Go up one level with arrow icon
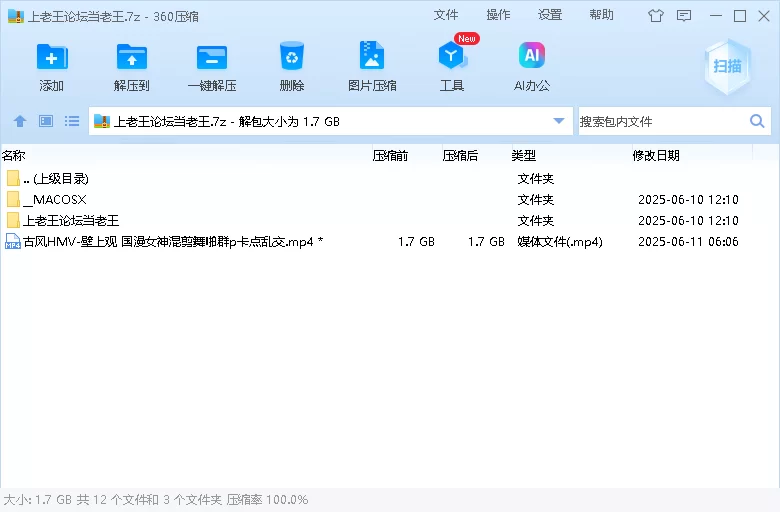 tap(20, 121)
